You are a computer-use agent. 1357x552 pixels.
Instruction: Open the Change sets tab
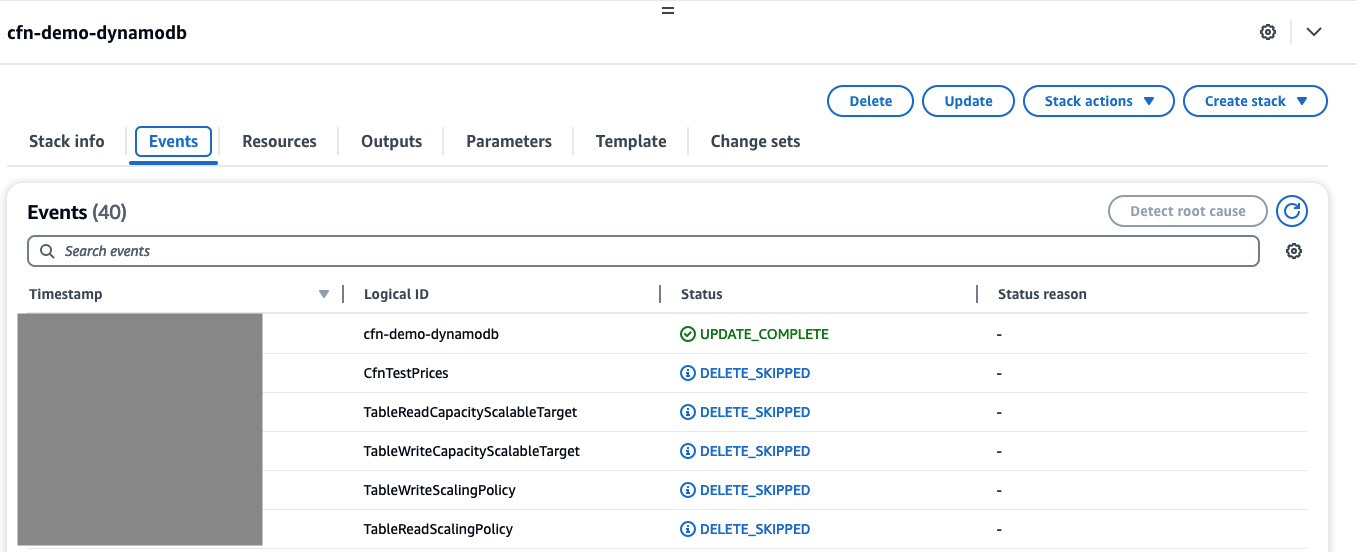755,141
